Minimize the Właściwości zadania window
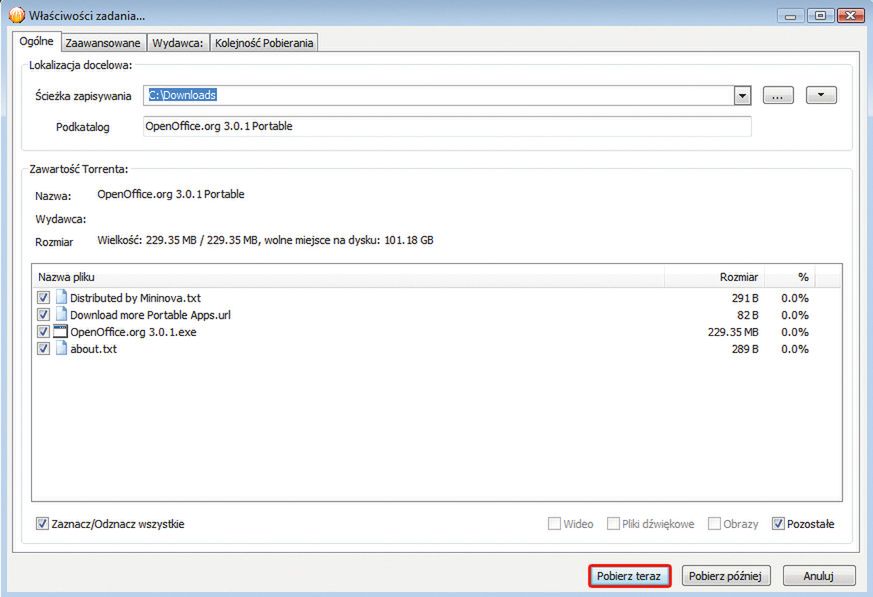The height and width of the screenshot is (597, 873). pyautogui.click(x=791, y=16)
